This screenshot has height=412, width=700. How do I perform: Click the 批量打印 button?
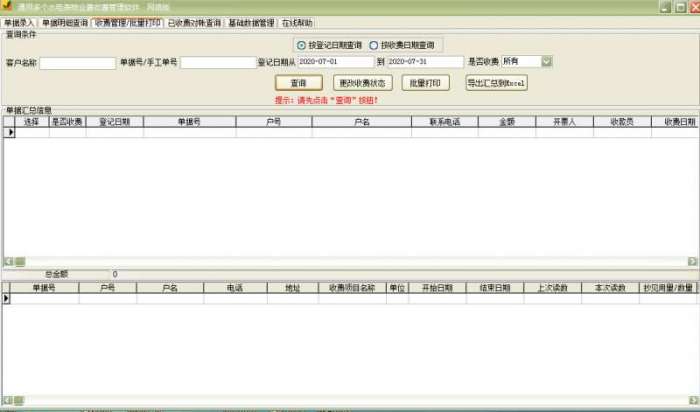(x=425, y=83)
